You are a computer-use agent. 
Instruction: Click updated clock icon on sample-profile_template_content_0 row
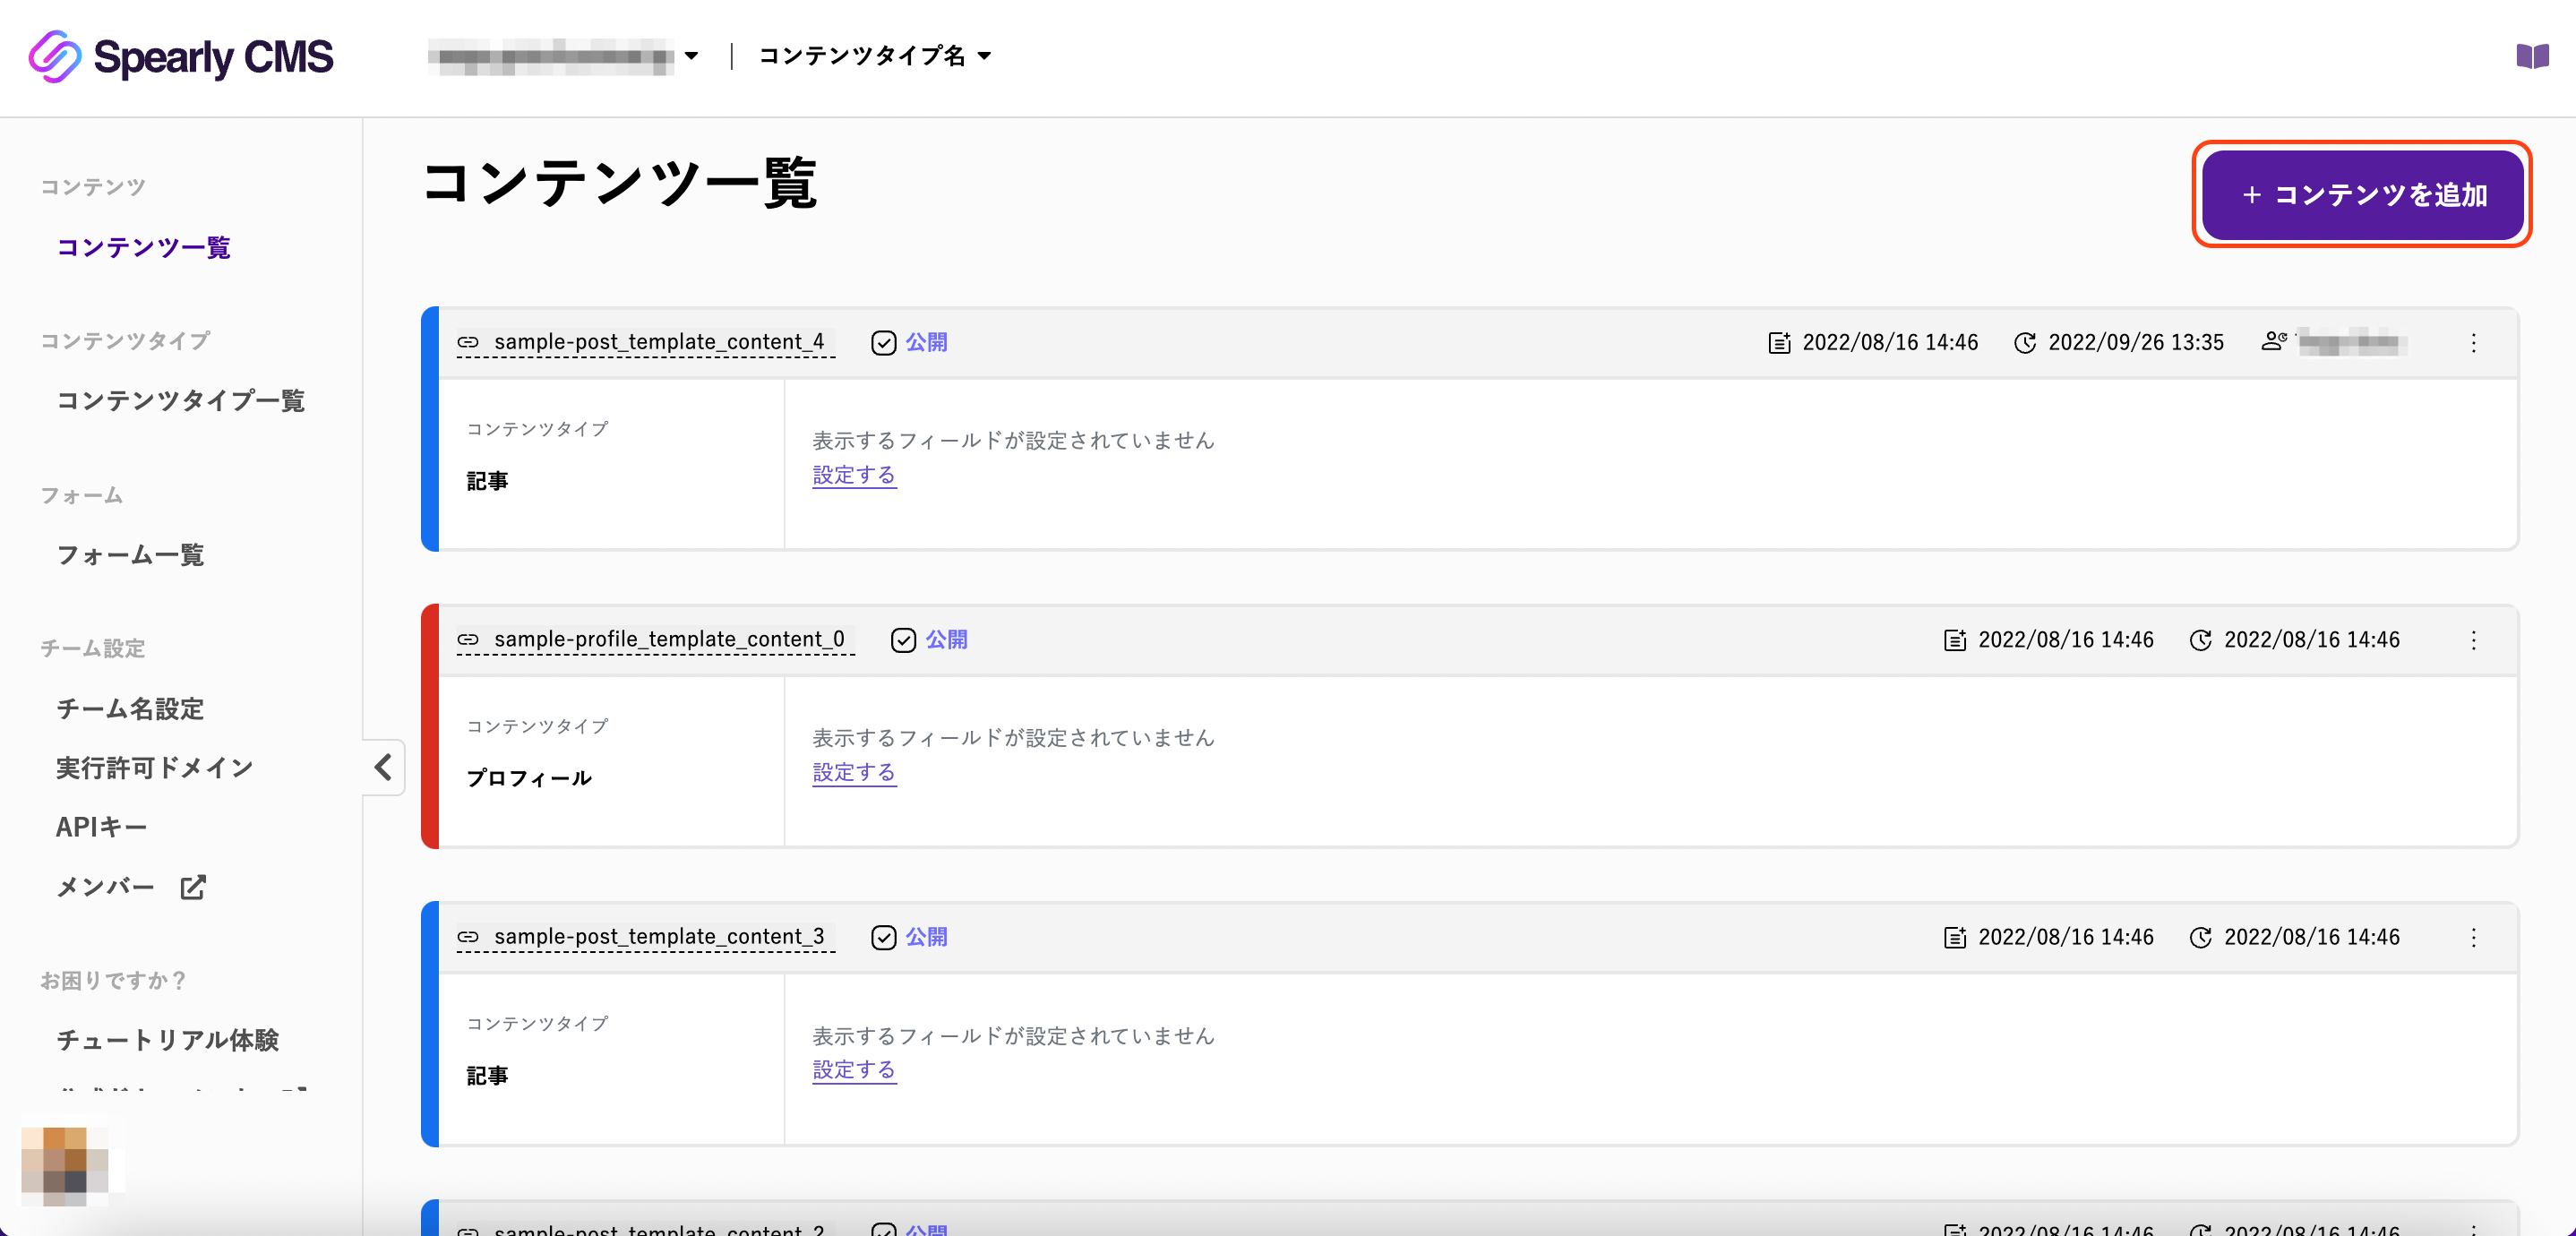[x=2200, y=640]
